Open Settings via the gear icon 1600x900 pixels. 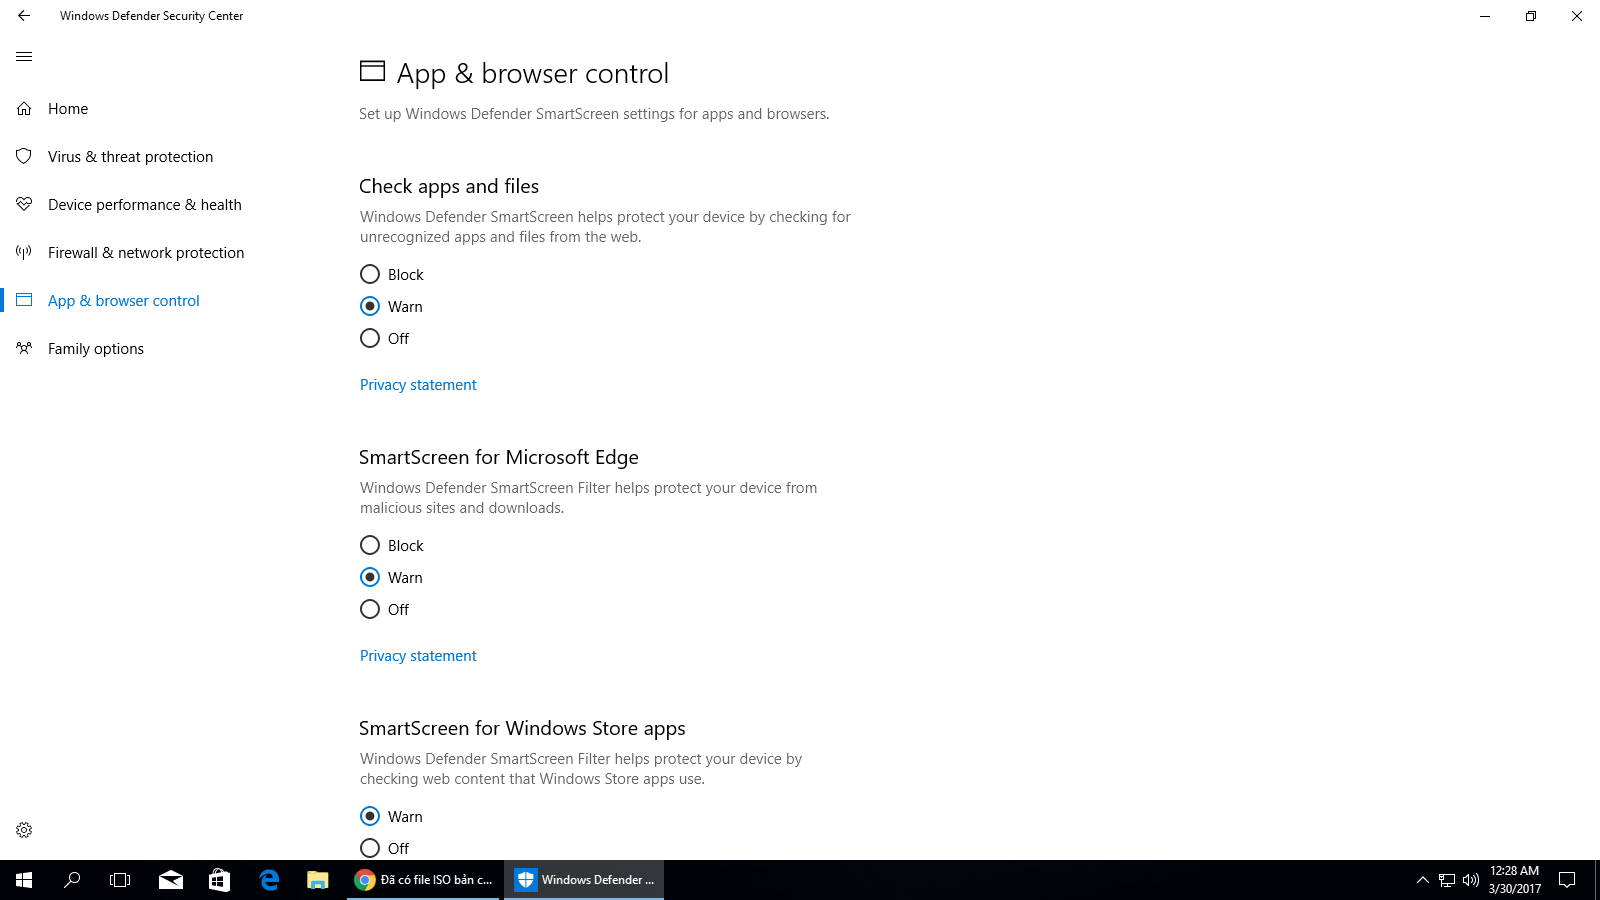point(24,830)
